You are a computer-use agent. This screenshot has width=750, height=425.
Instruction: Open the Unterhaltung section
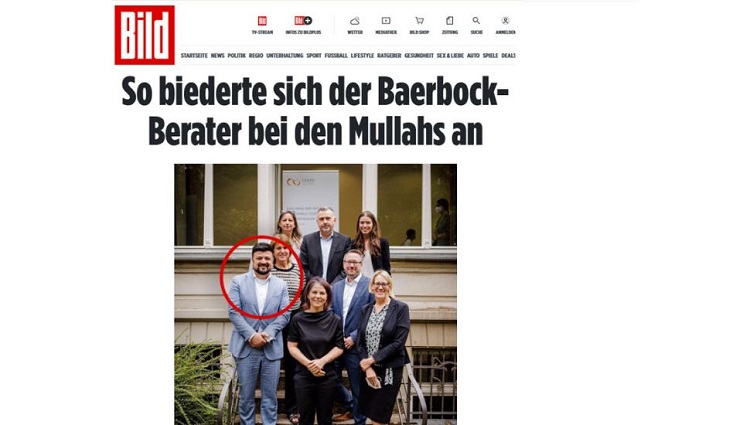coord(285,55)
